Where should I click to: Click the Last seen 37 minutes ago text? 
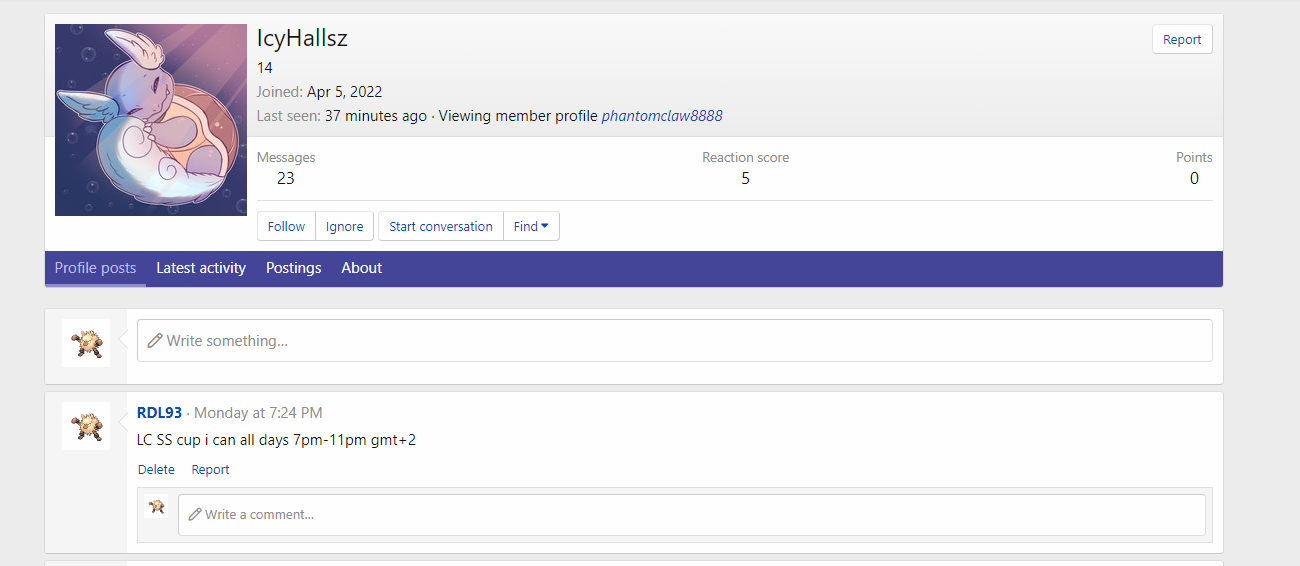pyautogui.click(x=376, y=116)
